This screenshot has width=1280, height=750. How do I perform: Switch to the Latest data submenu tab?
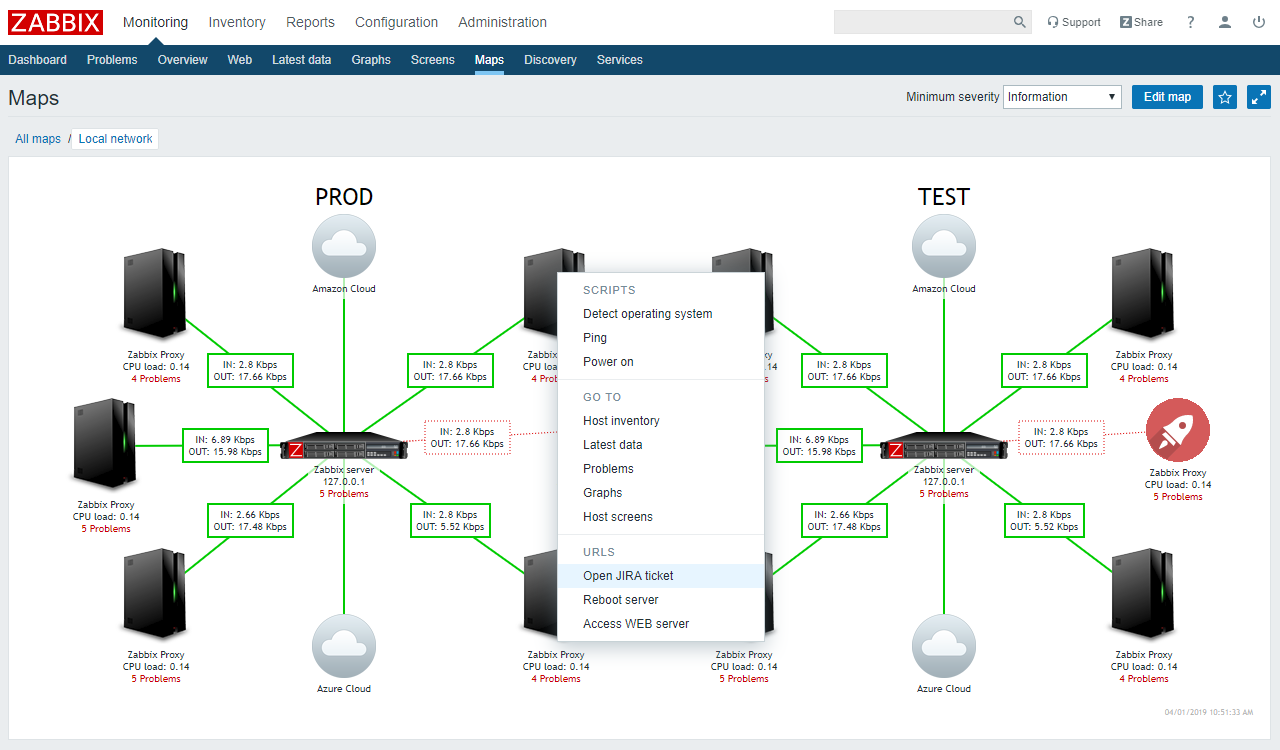(x=301, y=60)
